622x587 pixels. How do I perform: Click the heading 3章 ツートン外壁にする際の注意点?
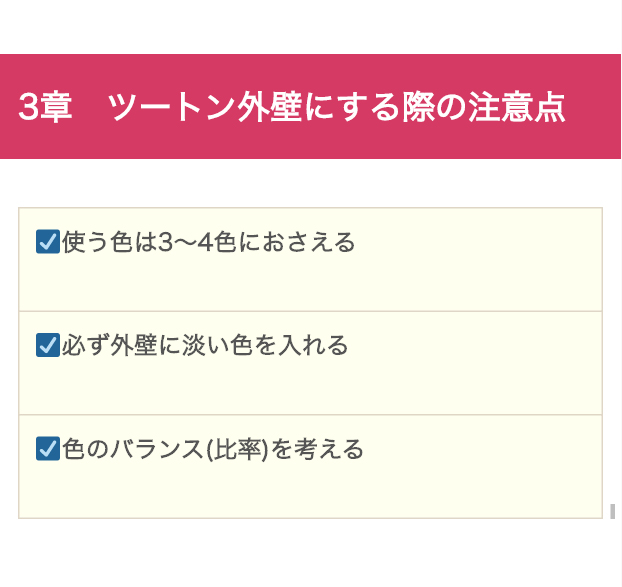[292, 107]
